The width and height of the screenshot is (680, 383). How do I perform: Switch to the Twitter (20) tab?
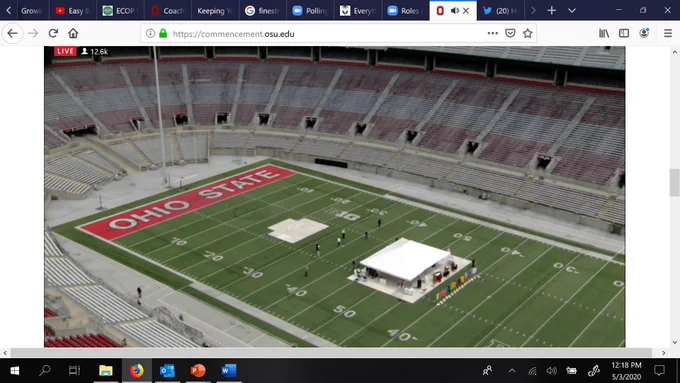click(x=501, y=11)
